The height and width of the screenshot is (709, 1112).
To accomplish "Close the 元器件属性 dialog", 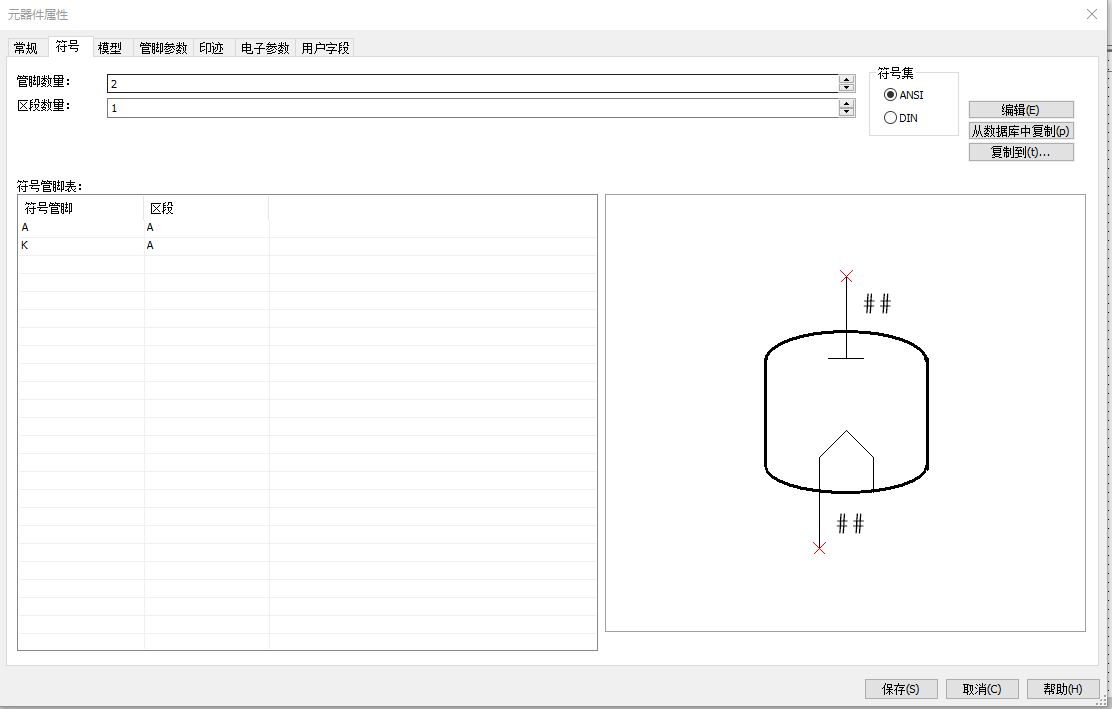I will pyautogui.click(x=1091, y=14).
